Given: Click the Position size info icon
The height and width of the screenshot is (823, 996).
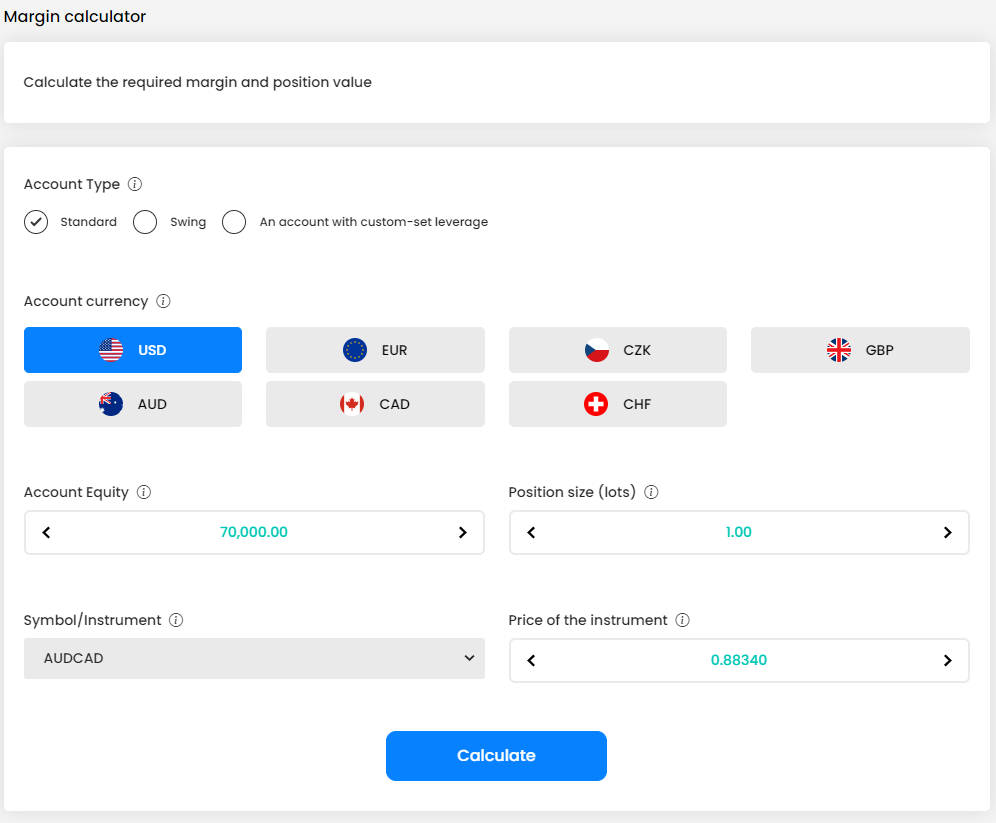Looking at the screenshot, I should [651, 492].
